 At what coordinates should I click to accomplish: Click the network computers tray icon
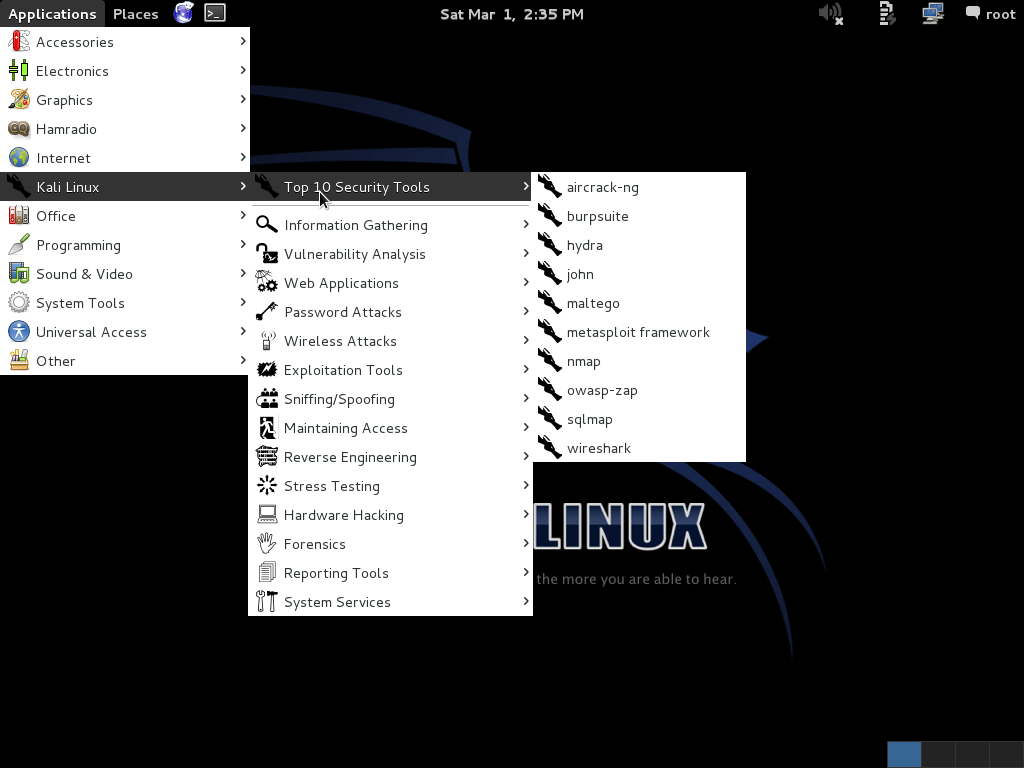933,14
